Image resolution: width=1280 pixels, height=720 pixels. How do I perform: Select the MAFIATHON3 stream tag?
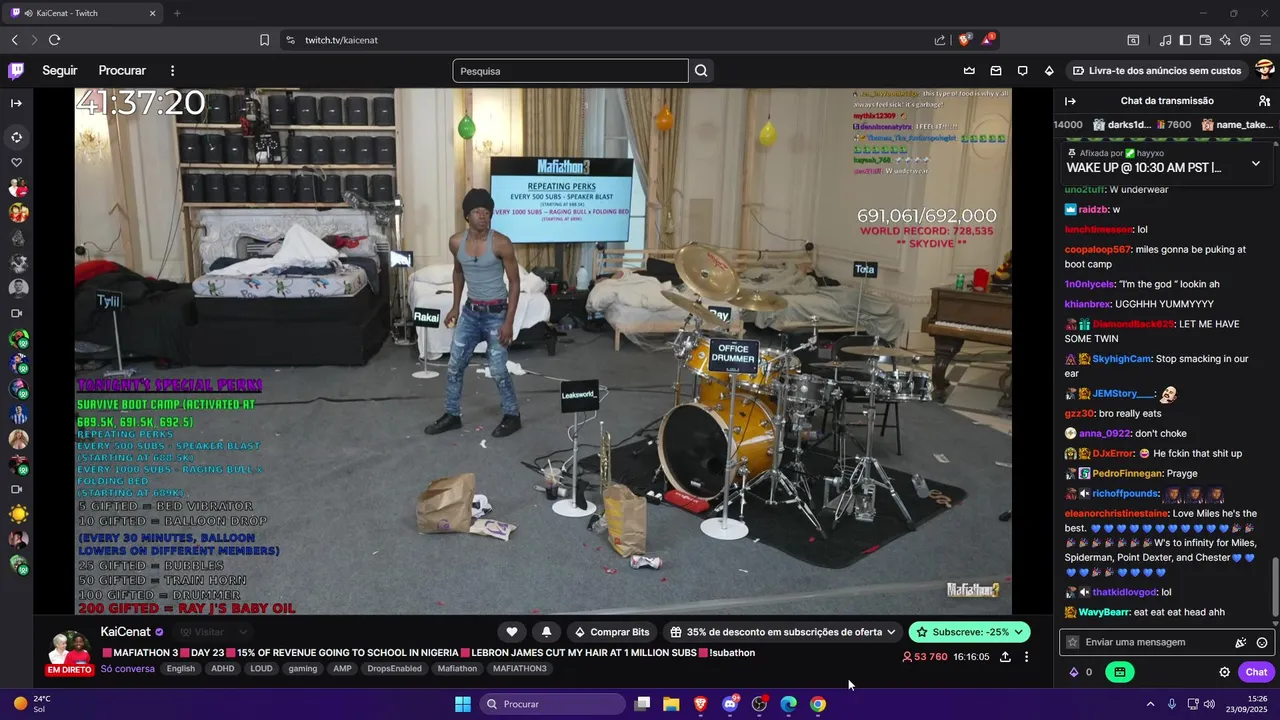(x=520, y=669)
